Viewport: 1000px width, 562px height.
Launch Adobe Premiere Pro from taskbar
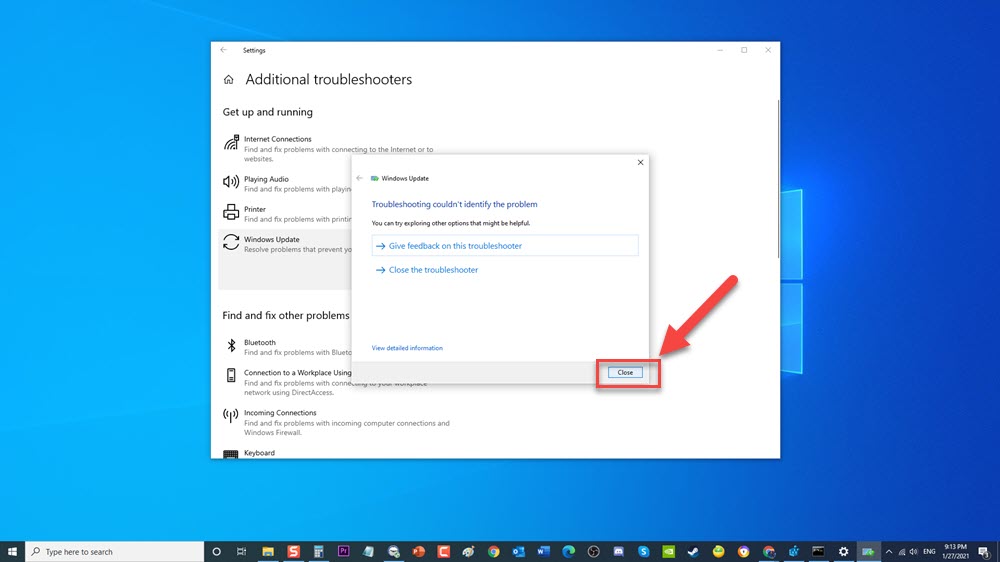pos(343,552)
